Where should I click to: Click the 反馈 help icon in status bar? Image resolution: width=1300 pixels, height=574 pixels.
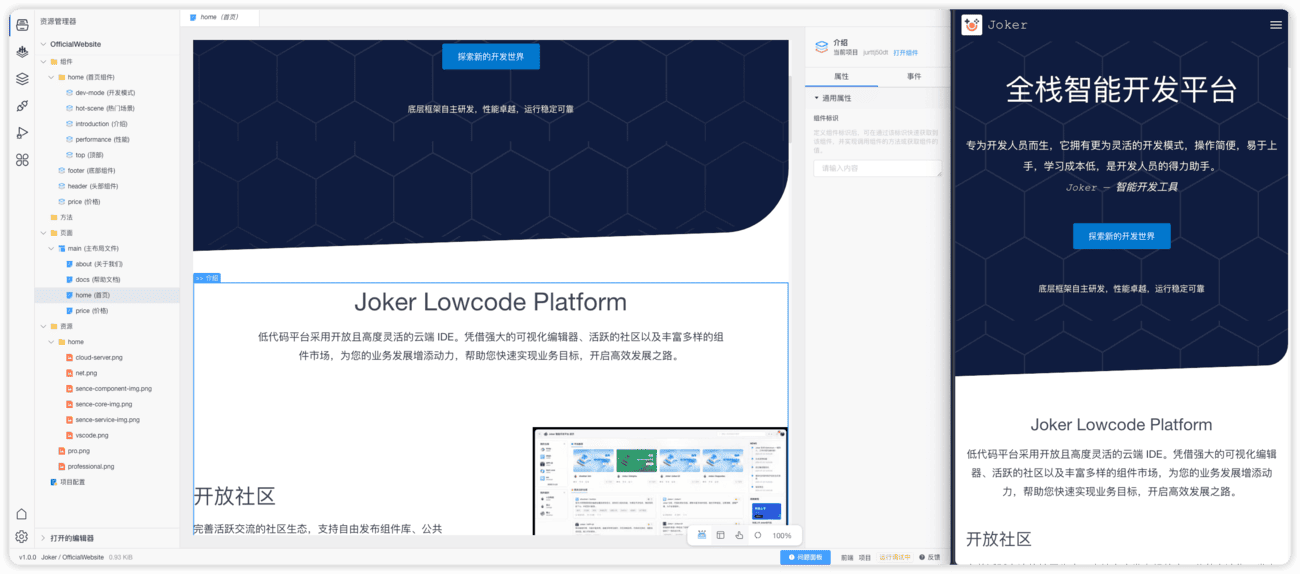(922, 557)
